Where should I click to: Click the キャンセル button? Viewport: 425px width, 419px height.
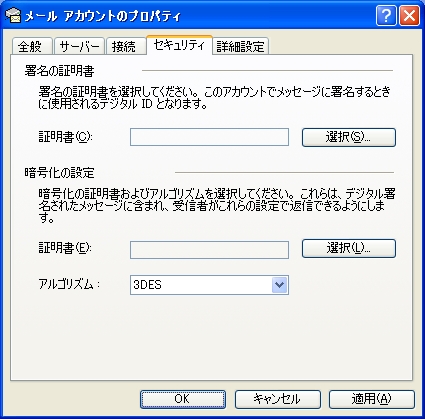pyautogui.click(x=277, y=399)
